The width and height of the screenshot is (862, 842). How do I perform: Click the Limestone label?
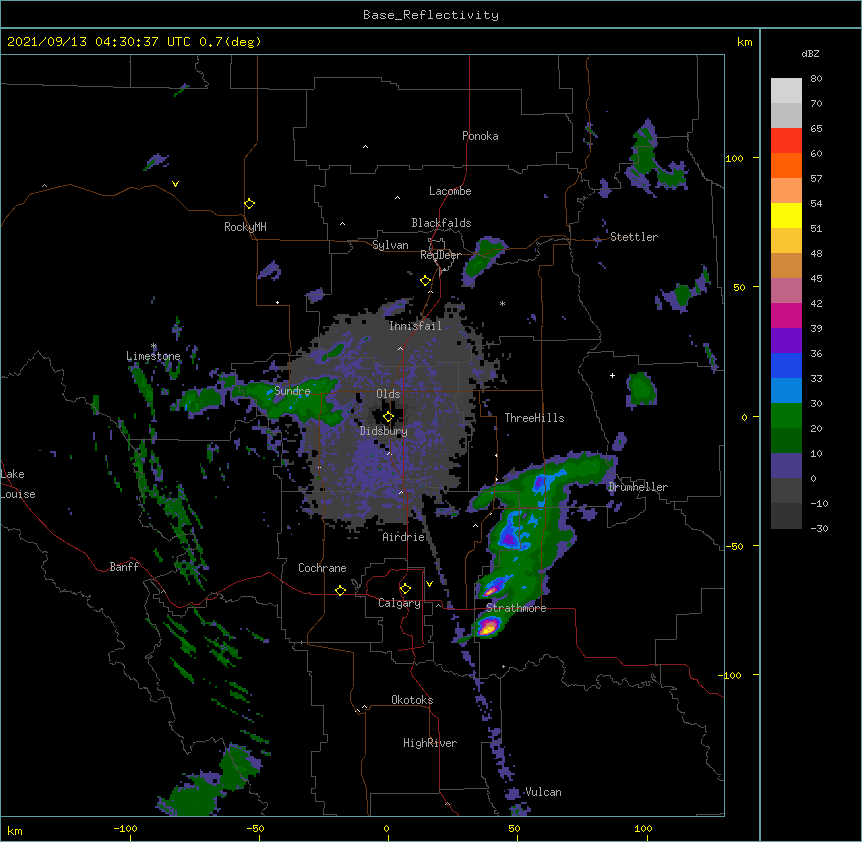click(153, 356)
